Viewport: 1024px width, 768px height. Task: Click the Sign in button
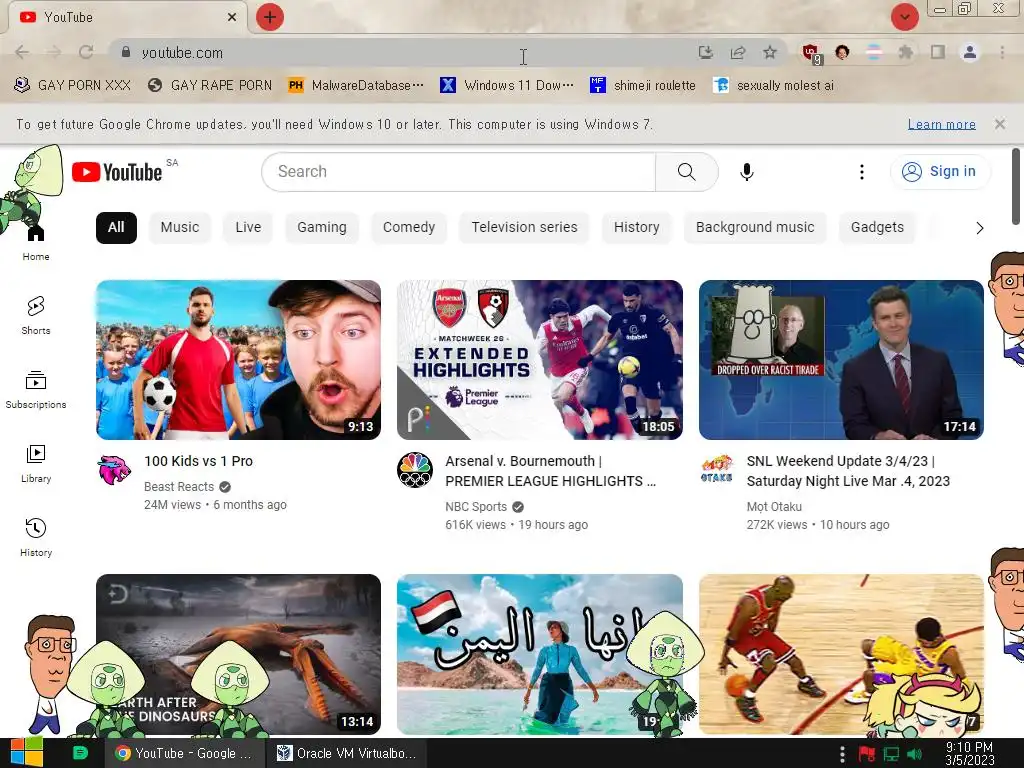coord(940,172)
